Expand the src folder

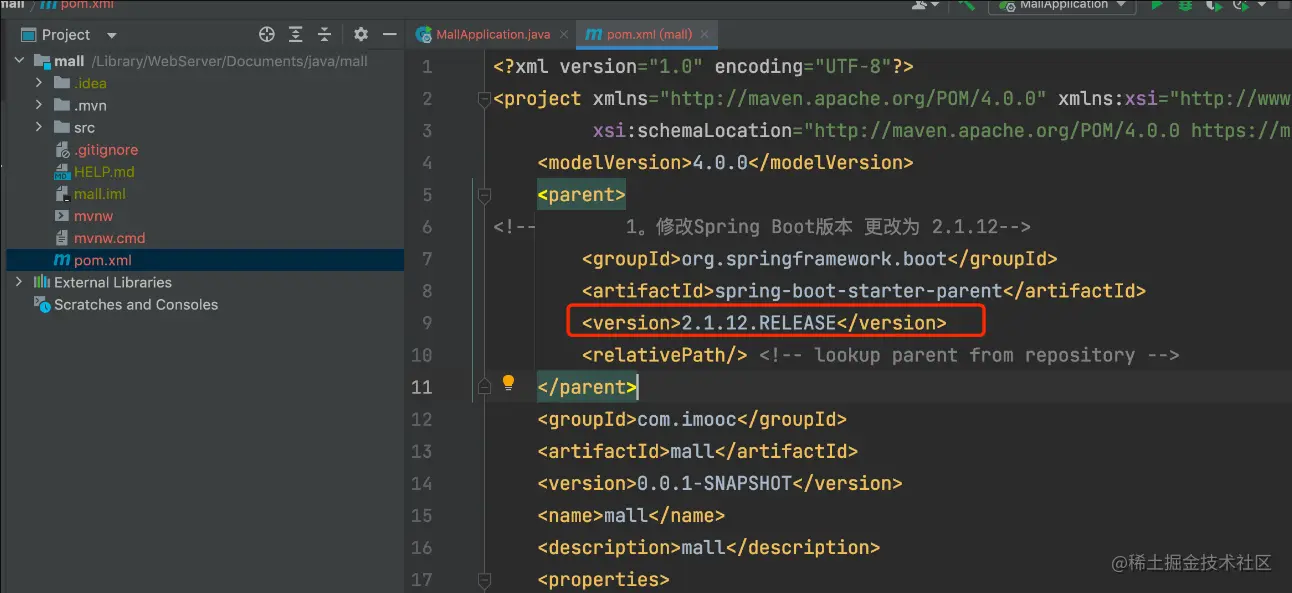click(x=39, y=127)
